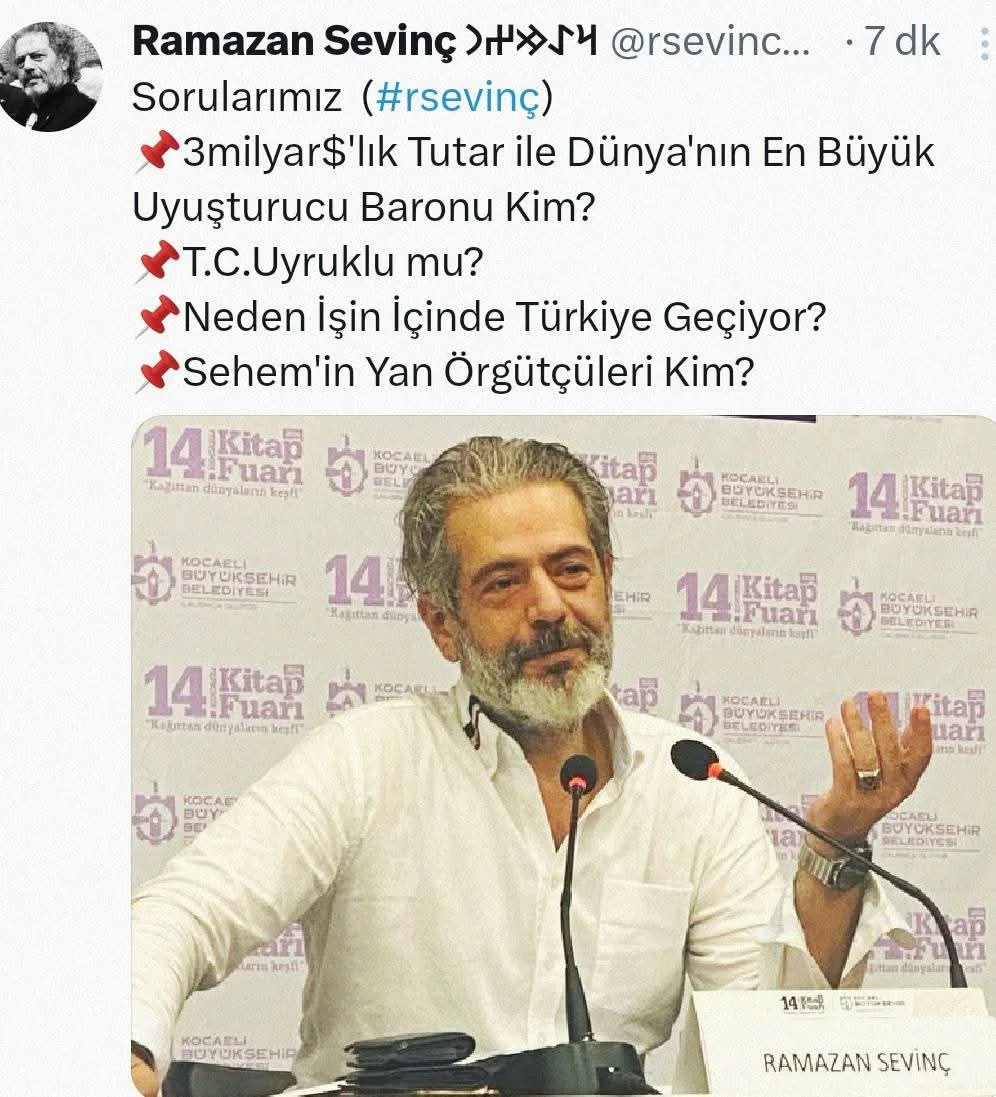Open the tweet's three-dot more options menu
Screen dimensions: 996x1097
[986, 41]
